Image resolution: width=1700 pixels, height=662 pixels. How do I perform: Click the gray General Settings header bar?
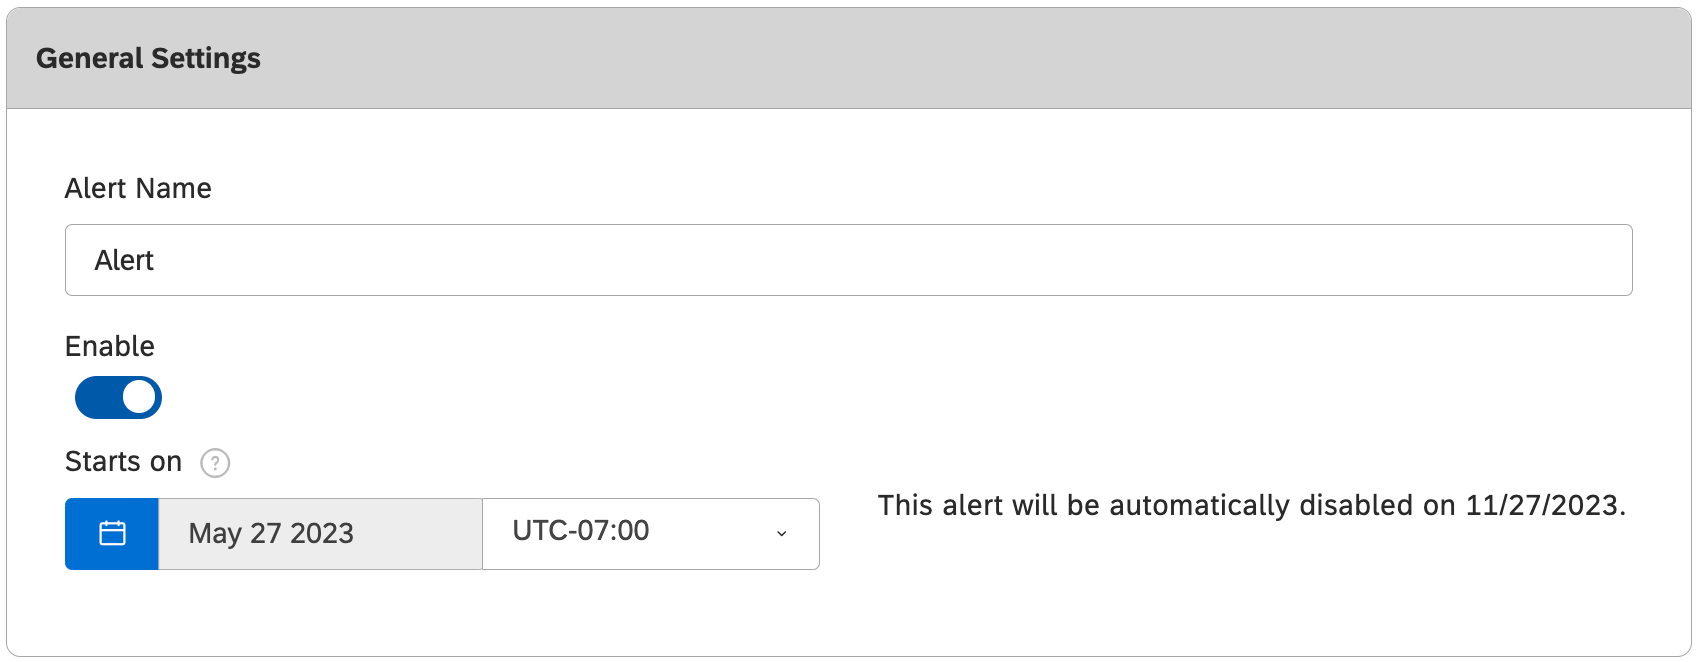pyautogui.click(x=900, y=58)
